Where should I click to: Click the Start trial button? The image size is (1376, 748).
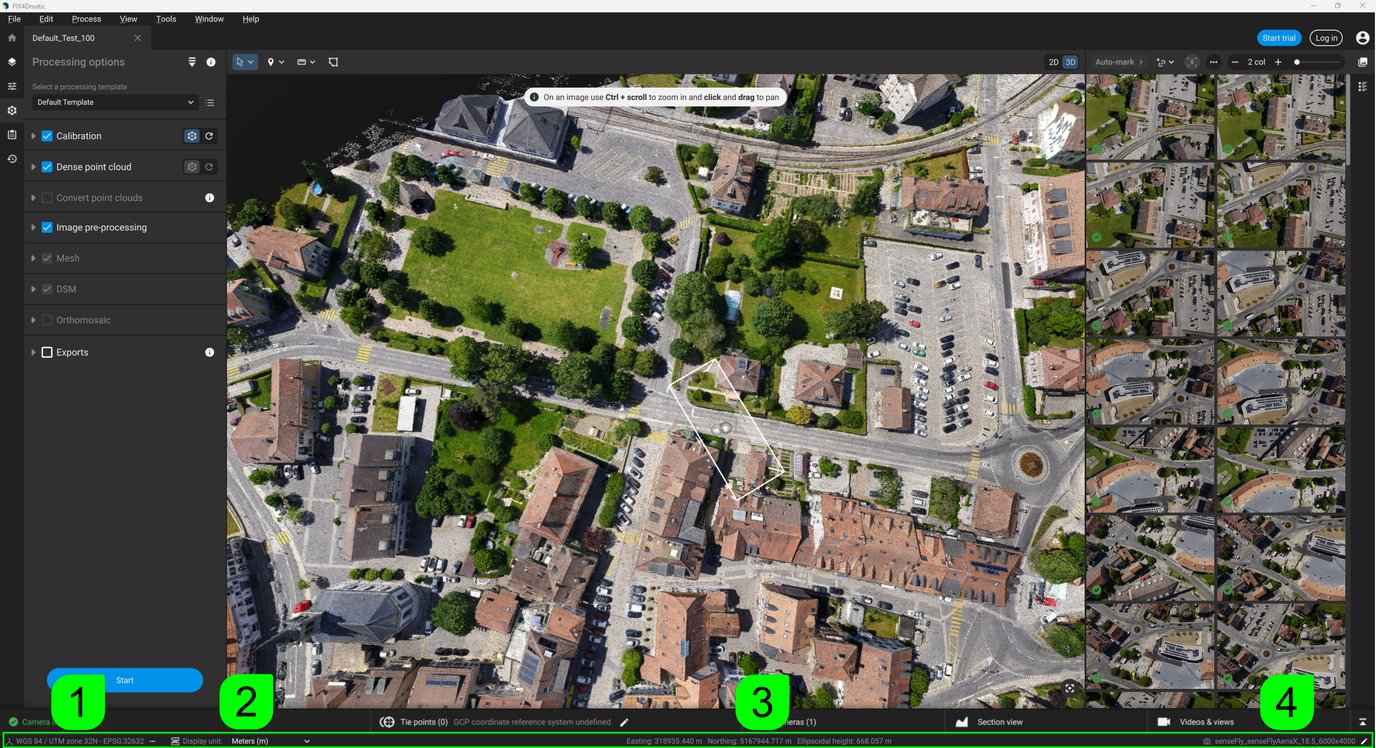1278,38
